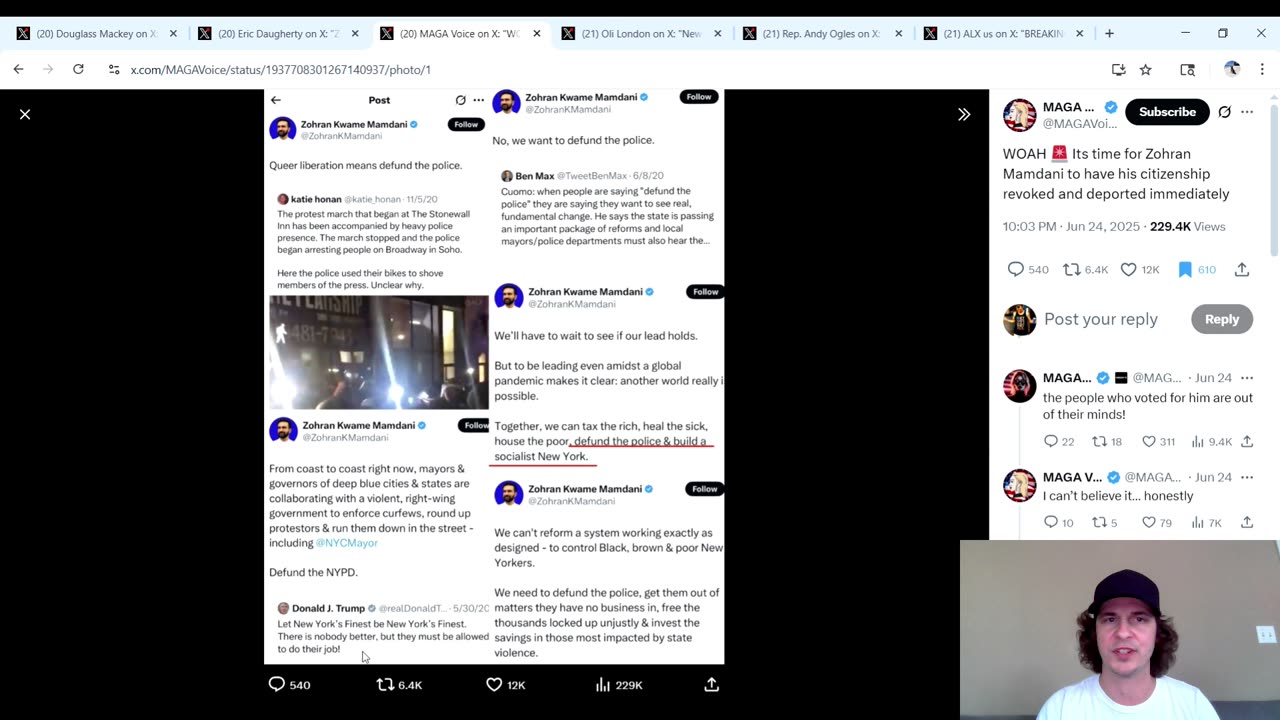Open more options on 'out of their minds' reply
Image resolution: width=1280 pixels, height=720 pixels.
pyautogui.click(x=1247, y=378)
